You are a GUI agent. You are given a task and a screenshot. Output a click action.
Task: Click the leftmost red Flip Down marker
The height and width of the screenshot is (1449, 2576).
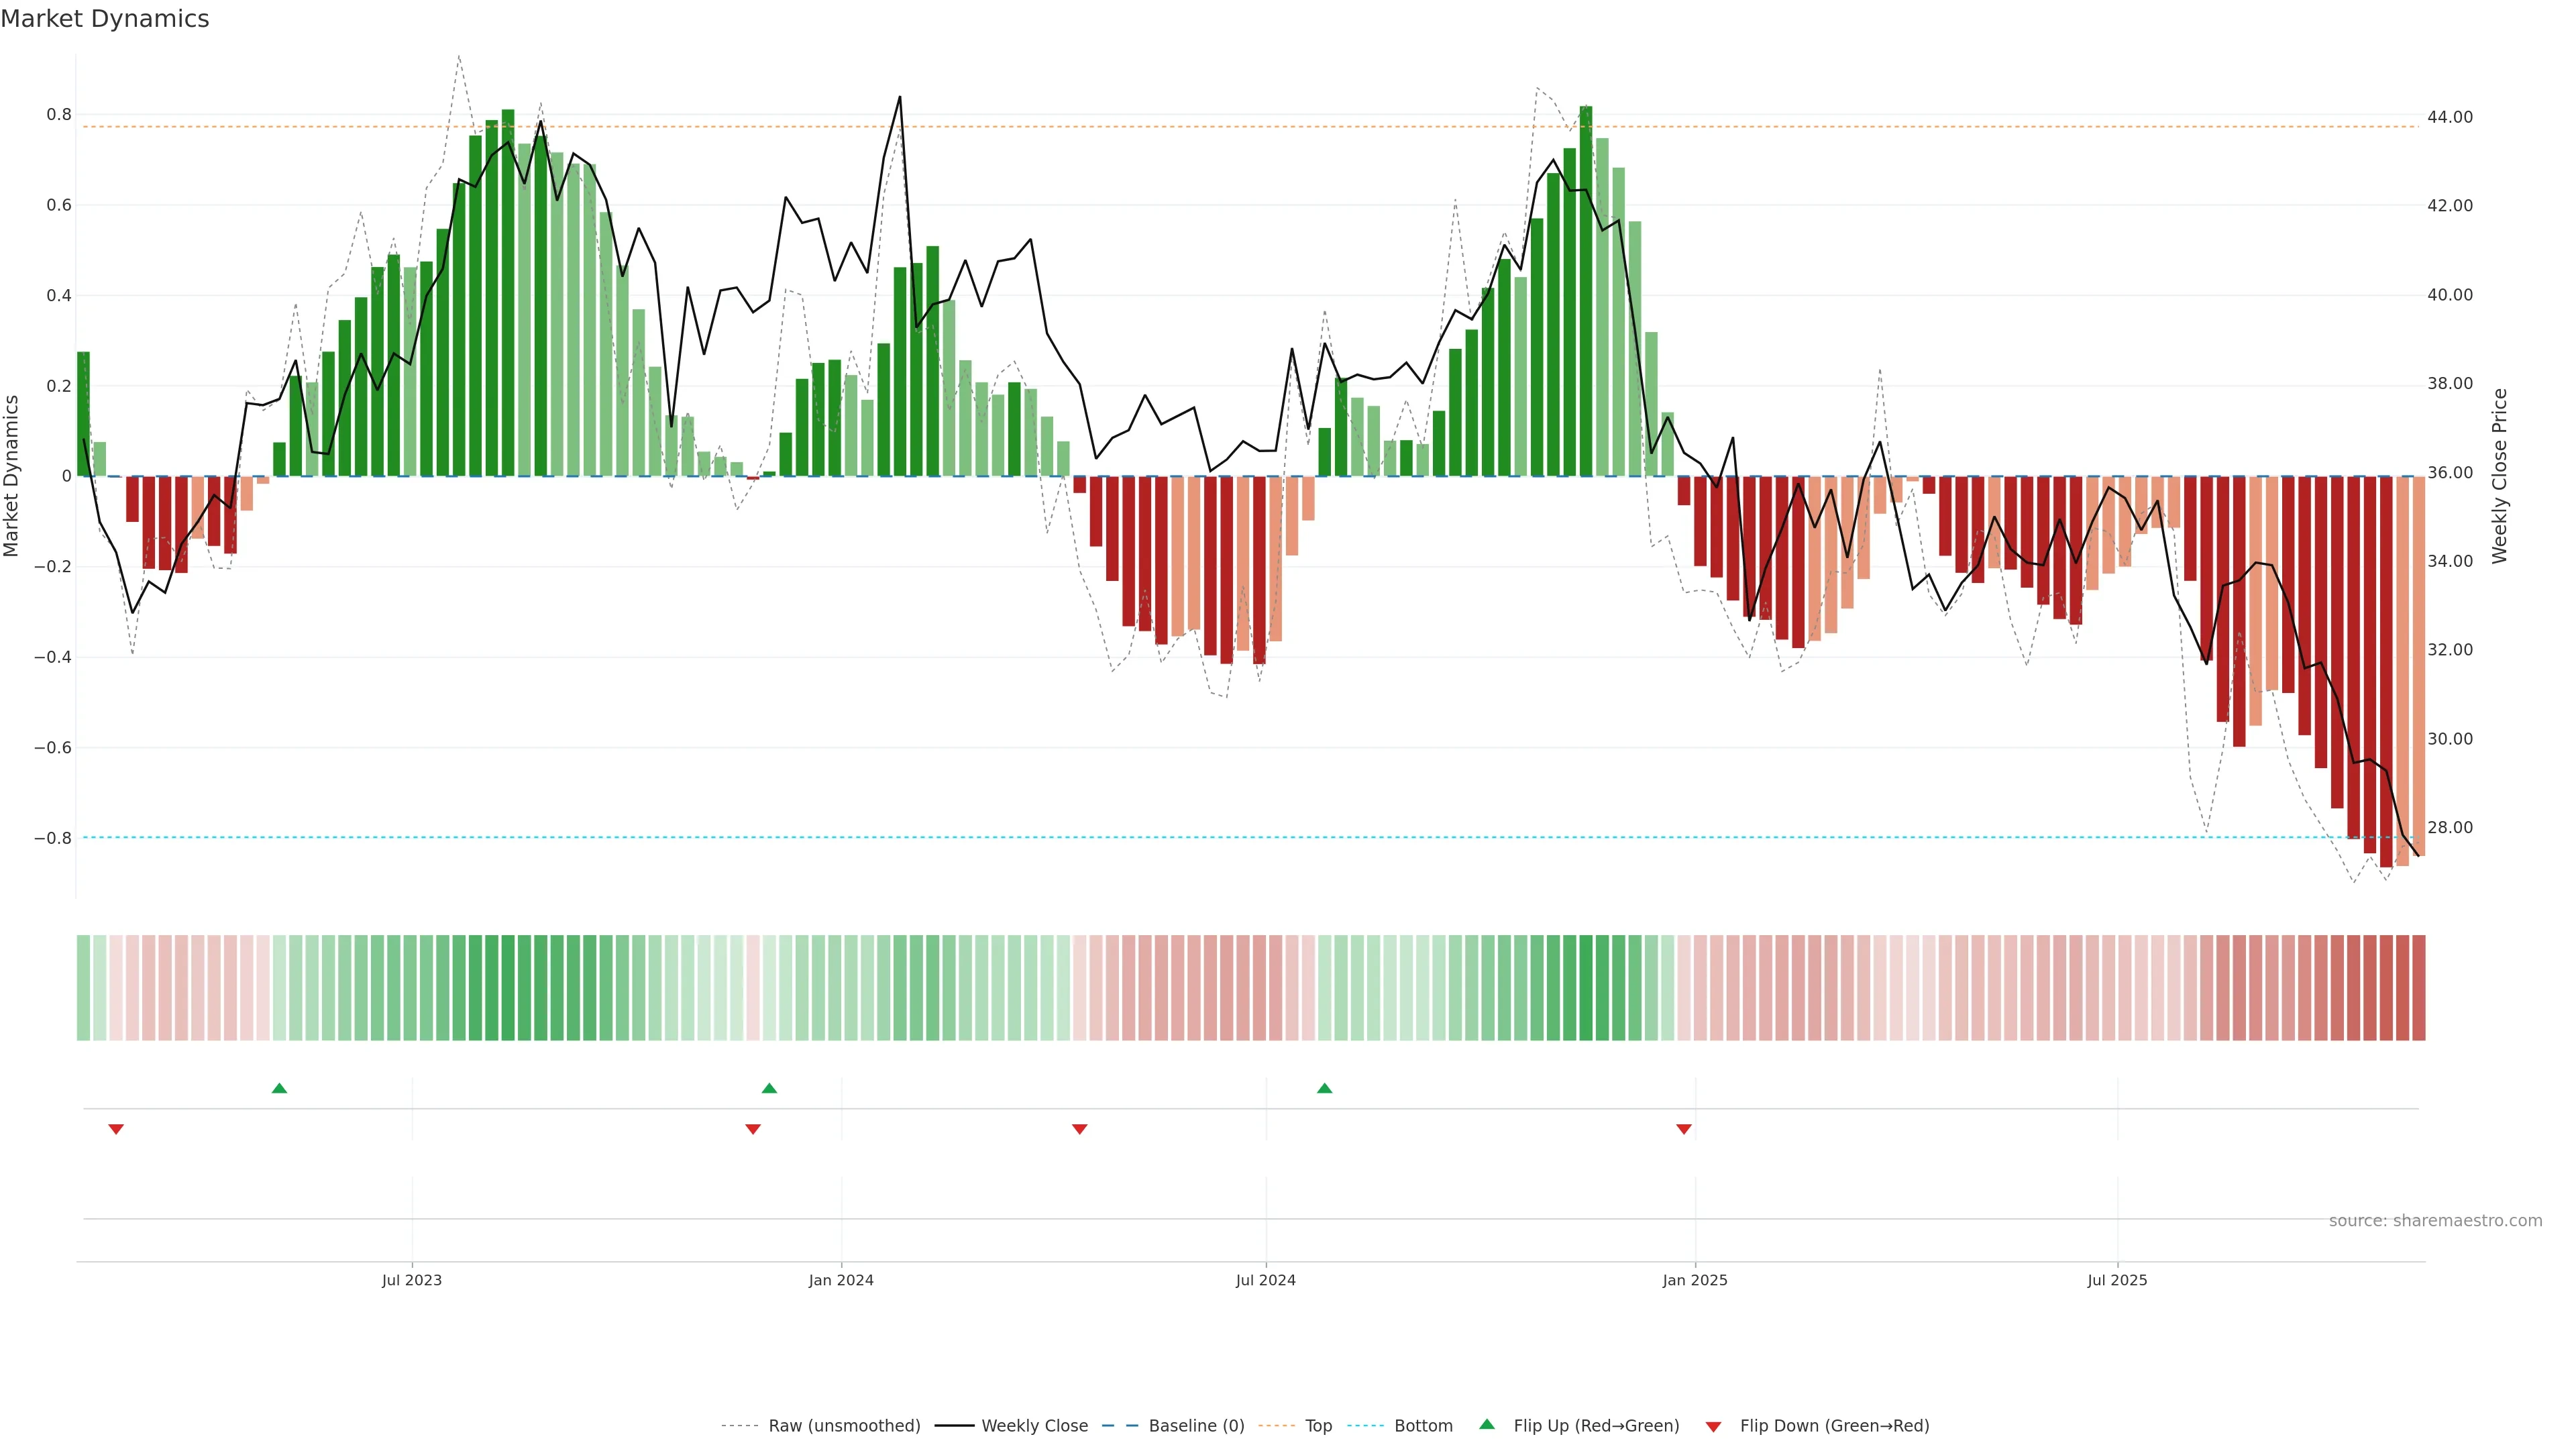point(116,1129)
